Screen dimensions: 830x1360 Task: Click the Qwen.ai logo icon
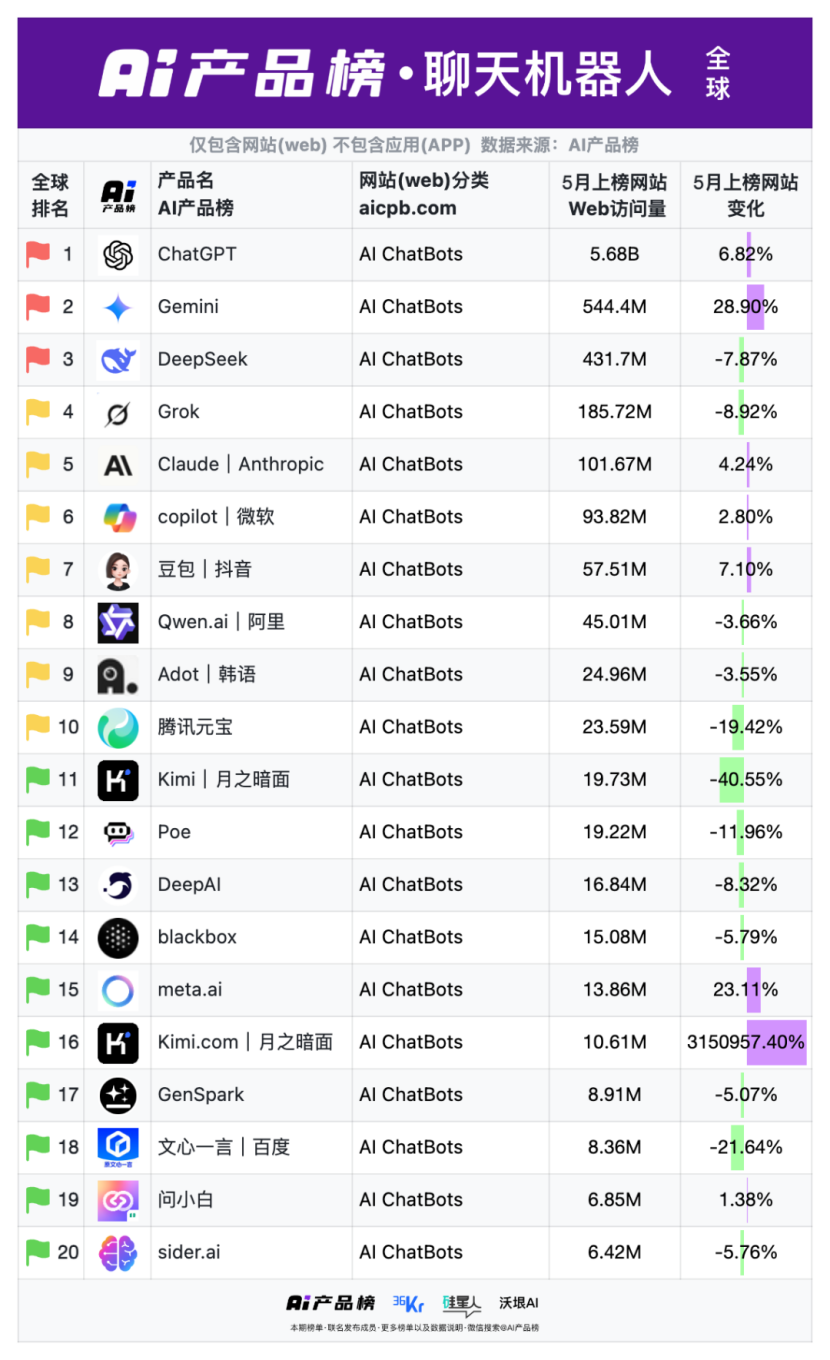pos(118,622)
